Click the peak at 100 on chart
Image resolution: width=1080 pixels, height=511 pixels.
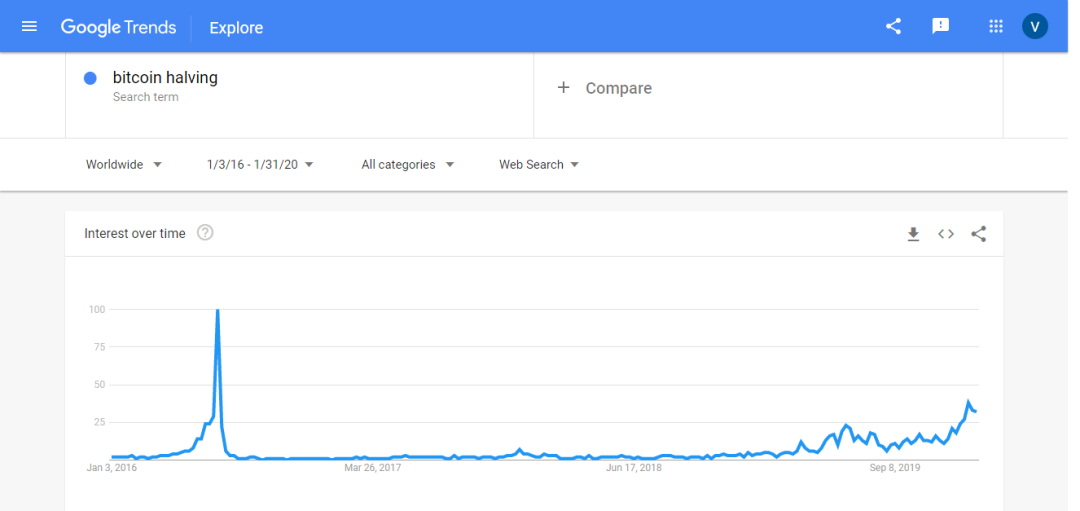pos(218,311)
